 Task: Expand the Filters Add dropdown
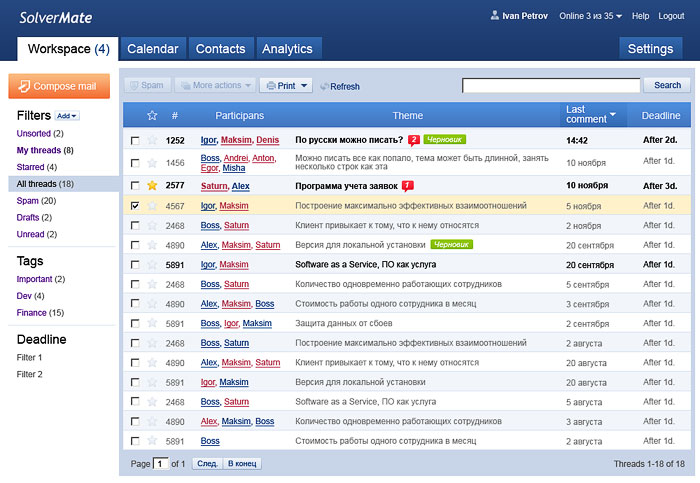point(67,116)
